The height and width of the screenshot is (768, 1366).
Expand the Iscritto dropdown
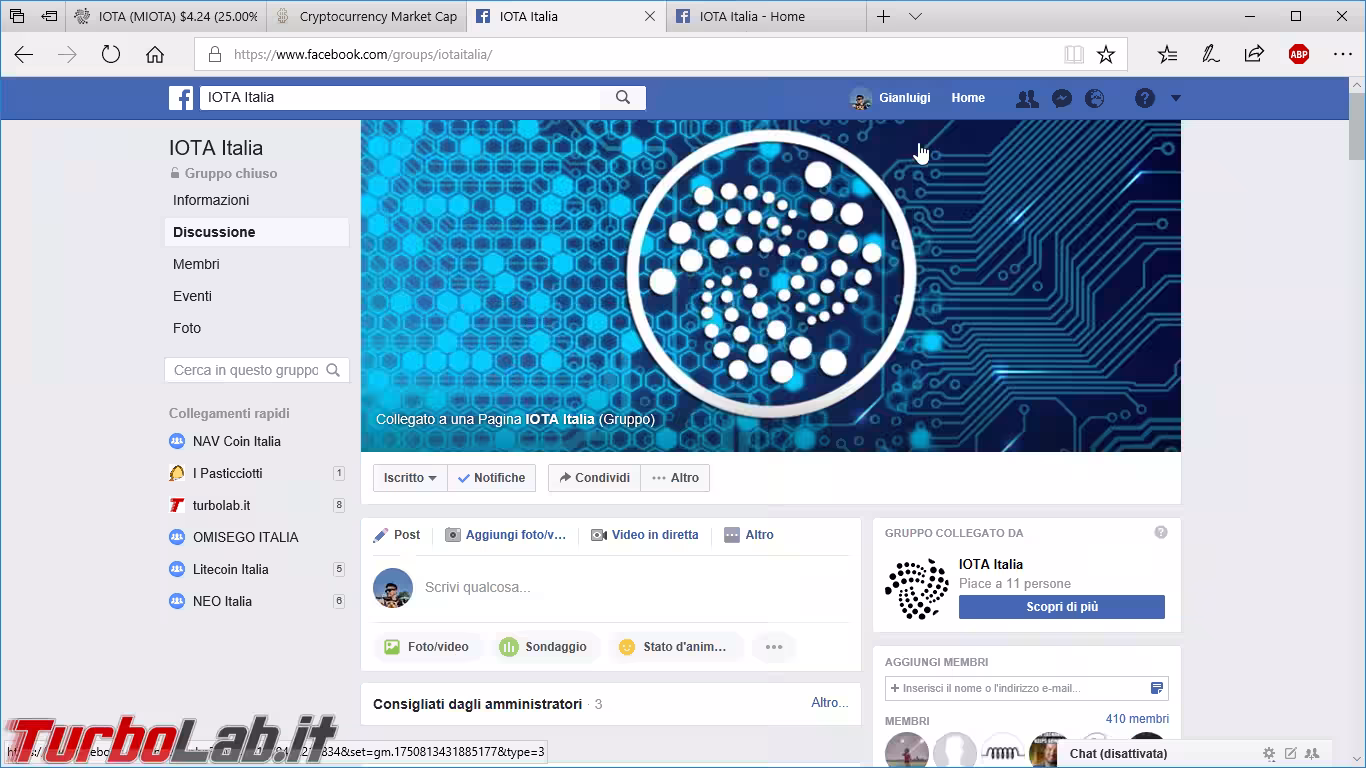click(410, 478)
